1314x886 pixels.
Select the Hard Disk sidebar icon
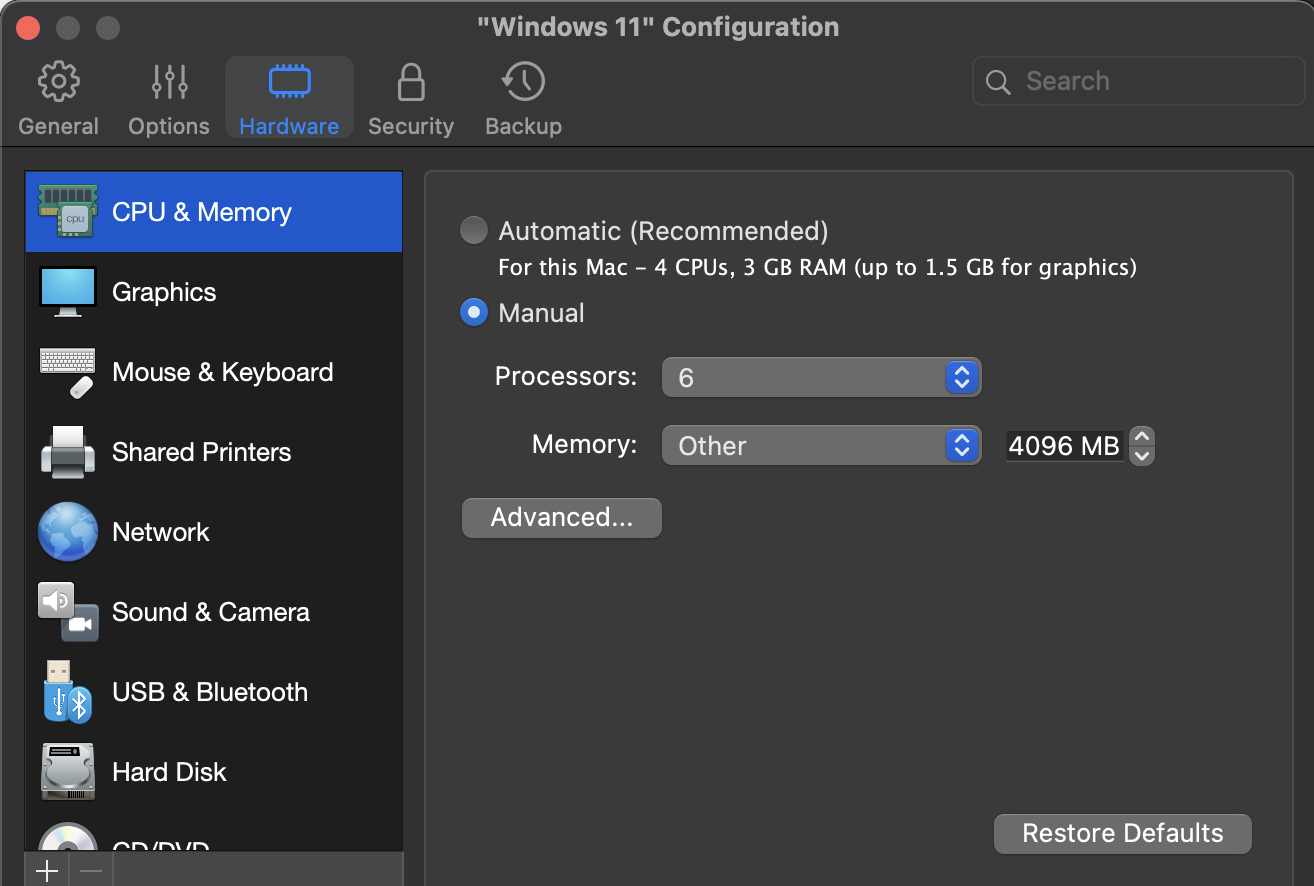(68, 772)
